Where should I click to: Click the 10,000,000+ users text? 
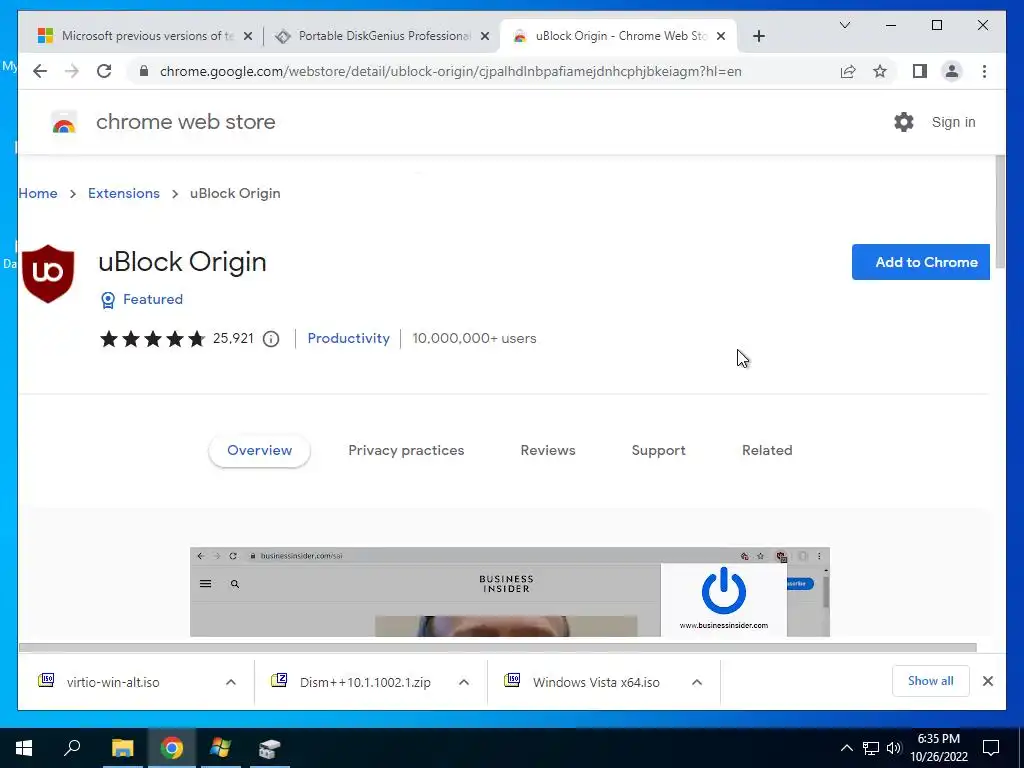[474, 338]
